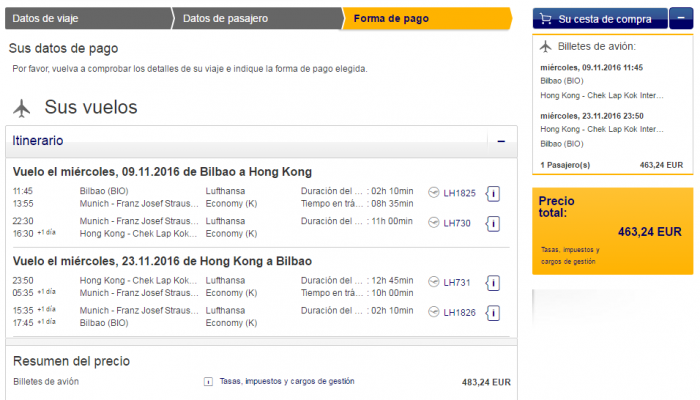This screenshot has height=400, width=700.
Task: Click the yellow Precio total box
Action: pos(612,231)
